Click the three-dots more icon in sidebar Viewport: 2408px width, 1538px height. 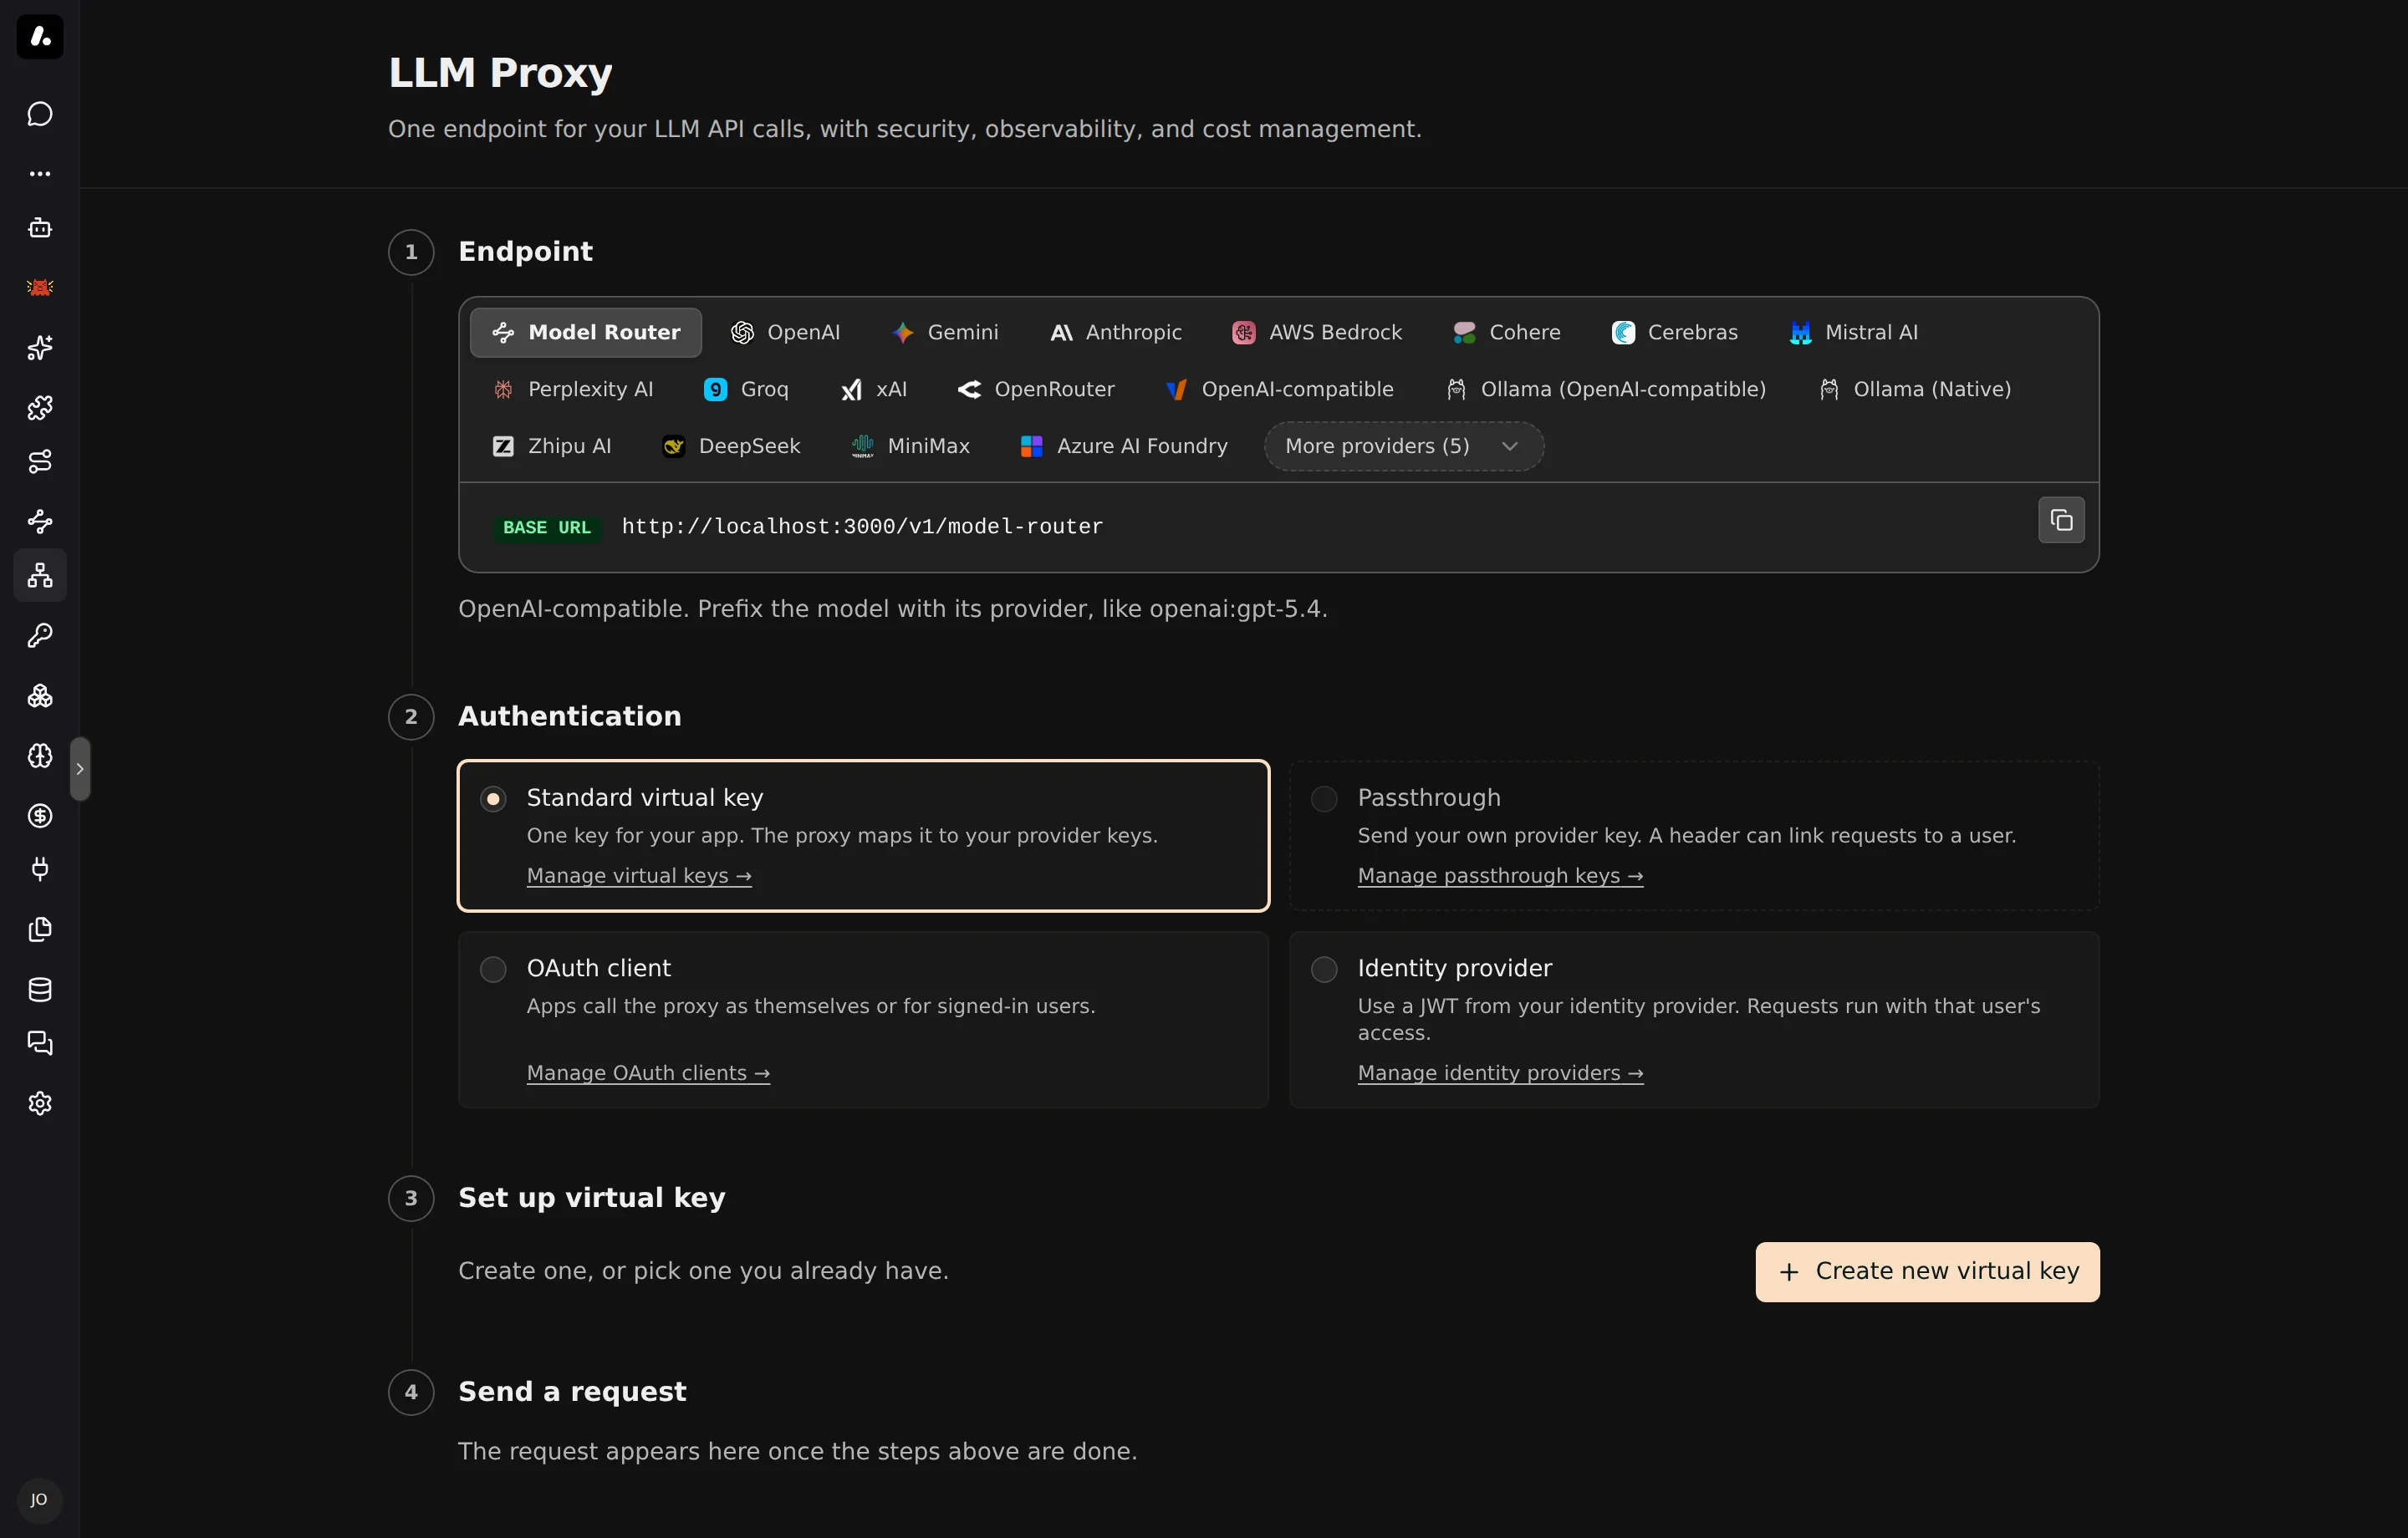coord(40,174)
